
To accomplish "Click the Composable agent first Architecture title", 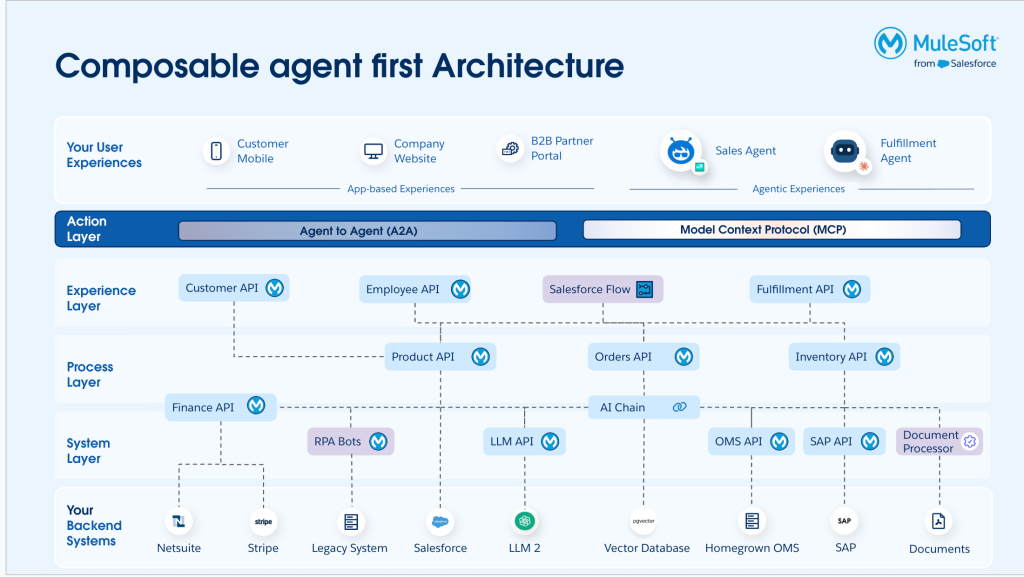I will 340,66.
